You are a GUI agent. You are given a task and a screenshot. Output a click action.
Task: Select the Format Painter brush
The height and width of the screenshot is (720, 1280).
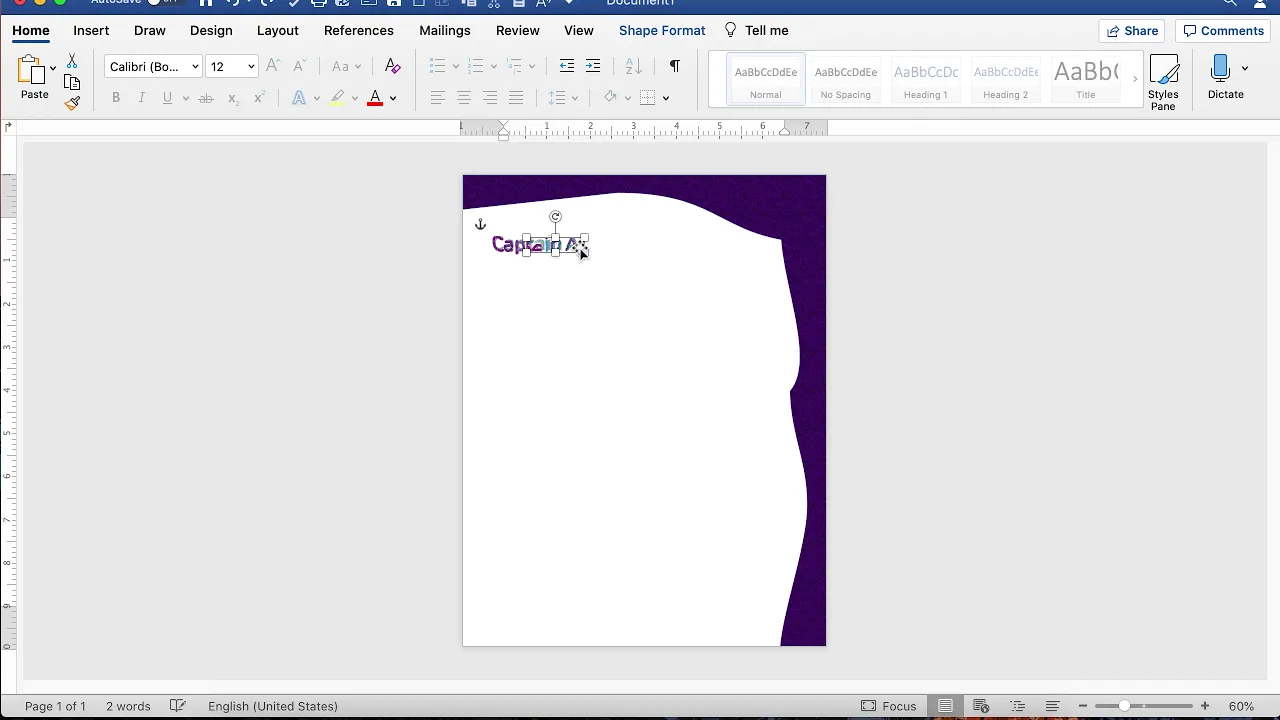pos(72,102)
